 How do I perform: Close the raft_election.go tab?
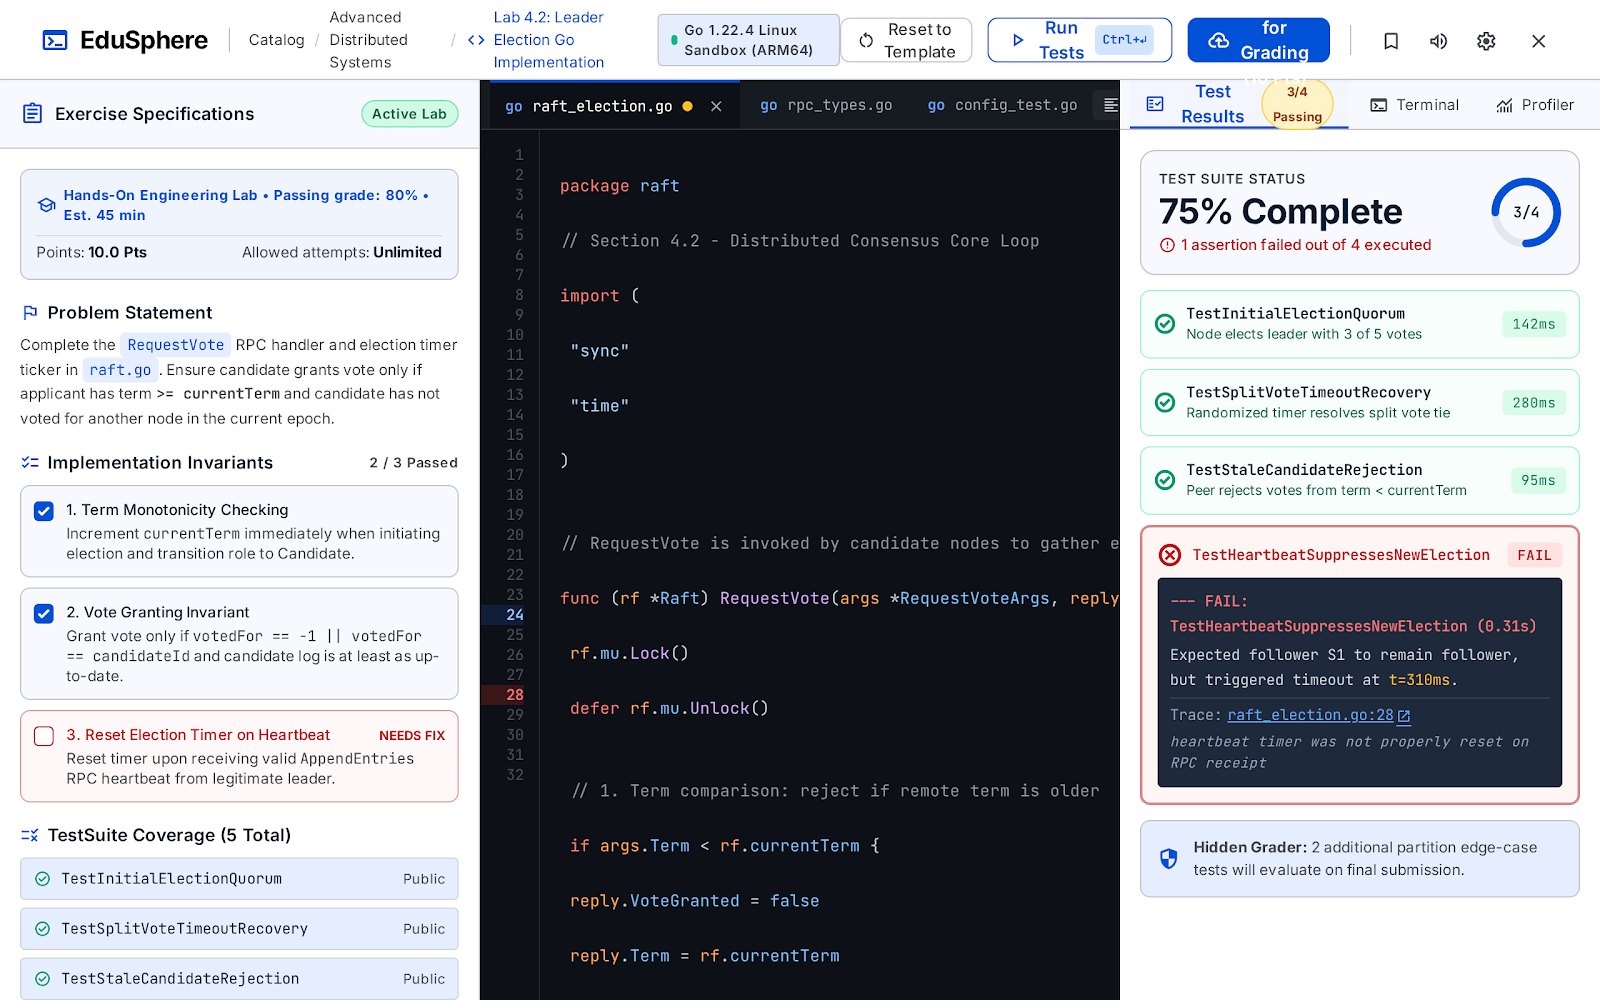pos(716,106)
